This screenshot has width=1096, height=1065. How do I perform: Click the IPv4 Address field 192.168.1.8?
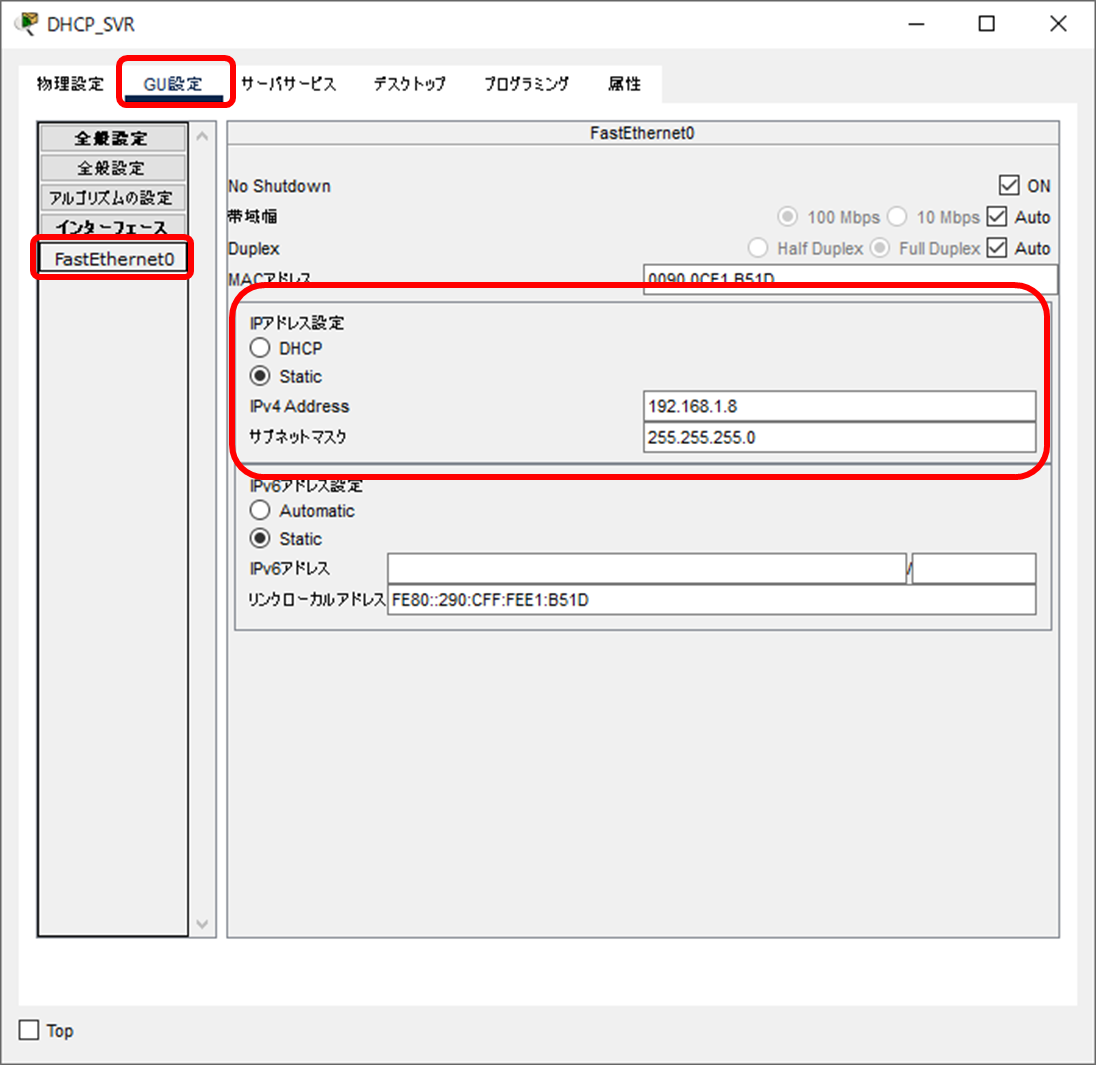point(839,406)
